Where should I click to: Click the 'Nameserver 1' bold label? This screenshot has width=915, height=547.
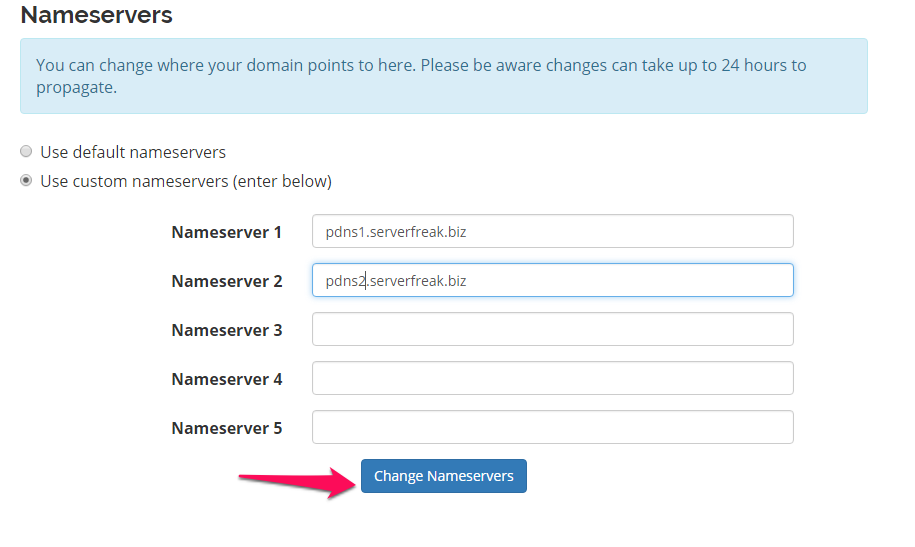(226, 232)
